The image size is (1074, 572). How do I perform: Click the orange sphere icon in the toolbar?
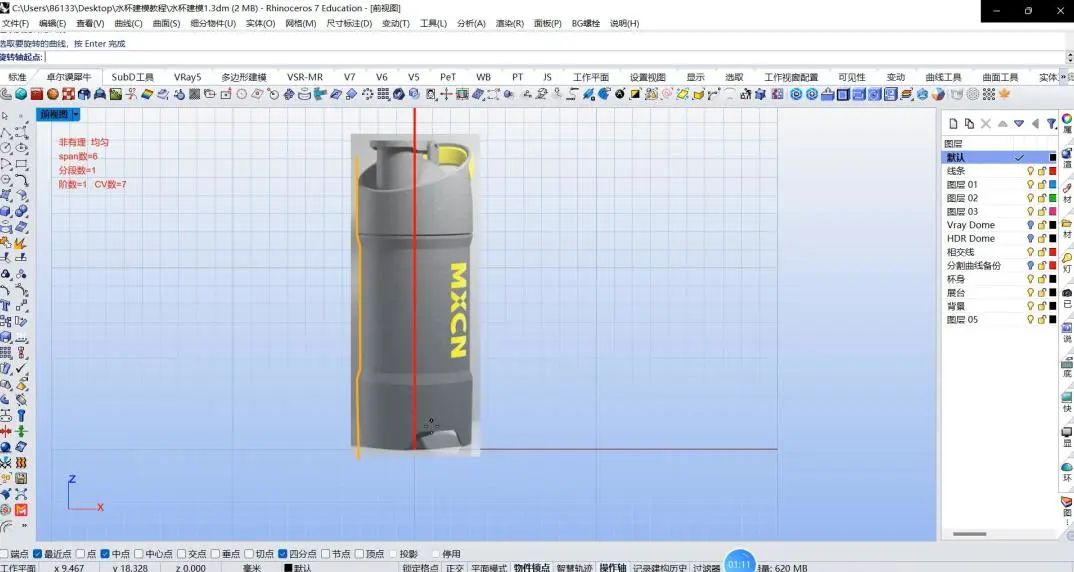pyautogui.click(x=53, y=94)
